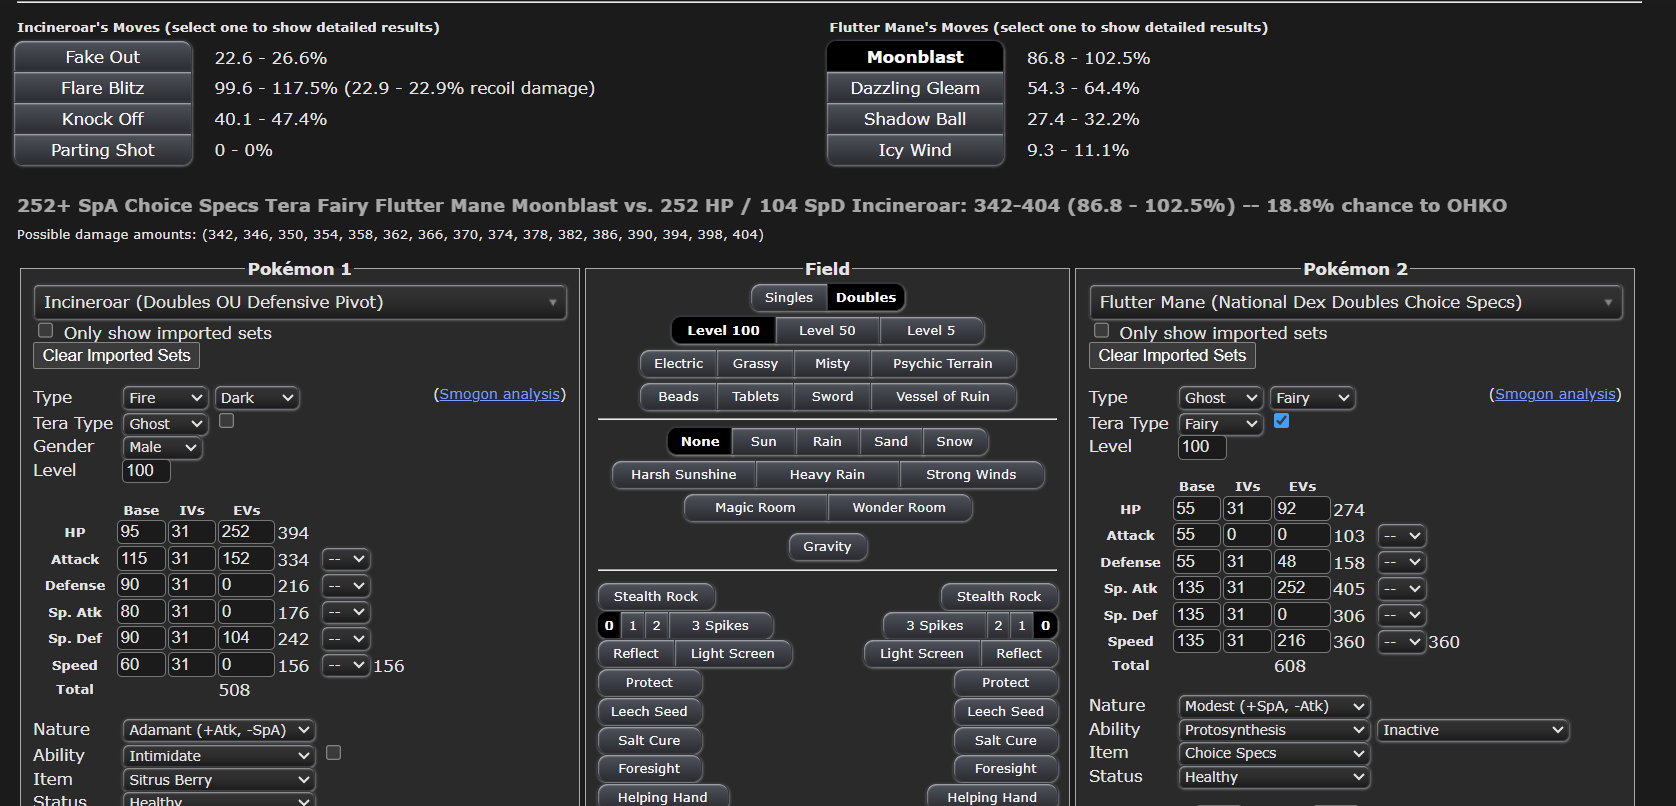This screenshot has width=1676, height=806.
Task: Open Protosynthesis Inactive state dropdown
Action: coord(1473,730)
